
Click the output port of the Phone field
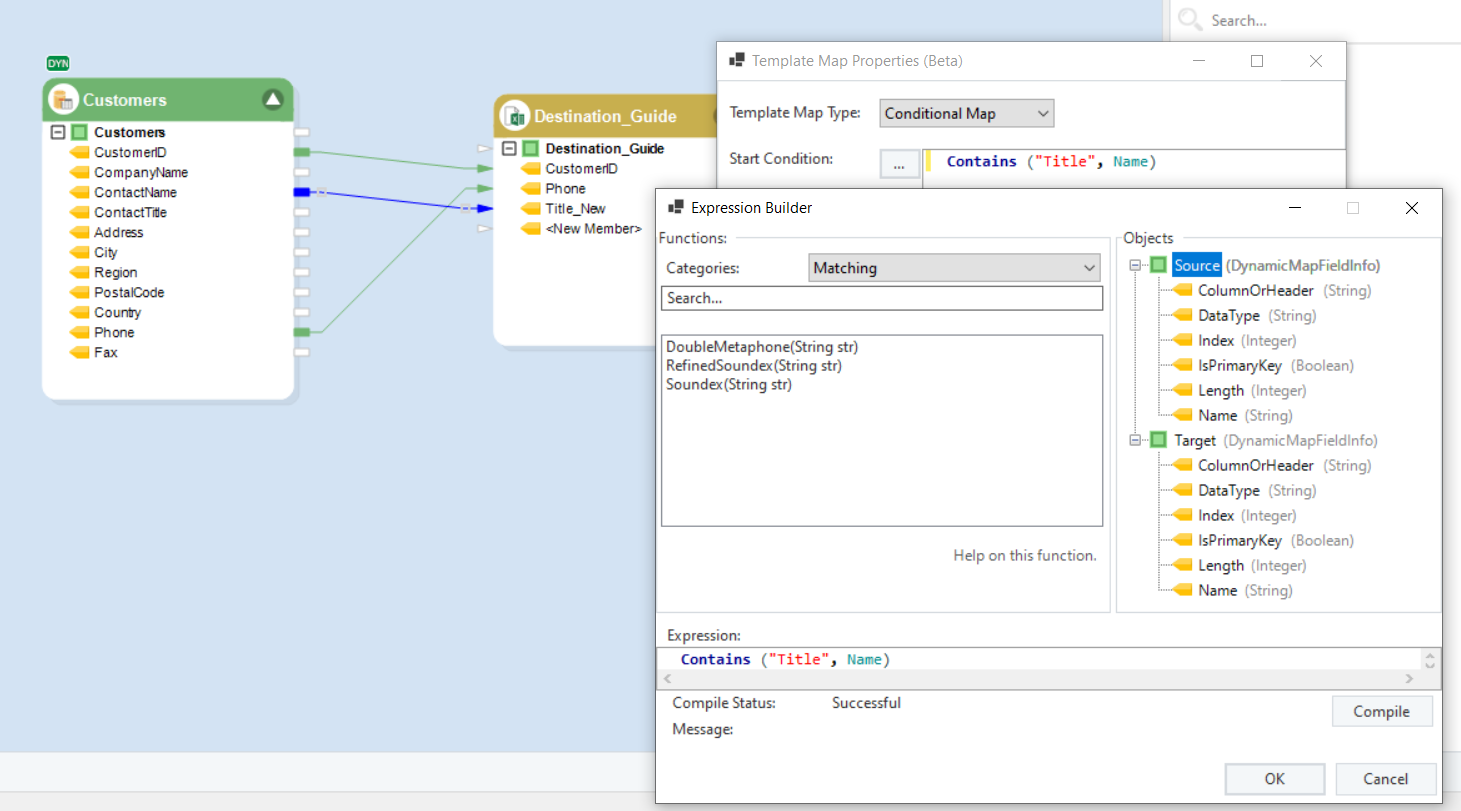pyautogui.click(x=301, y=332)
